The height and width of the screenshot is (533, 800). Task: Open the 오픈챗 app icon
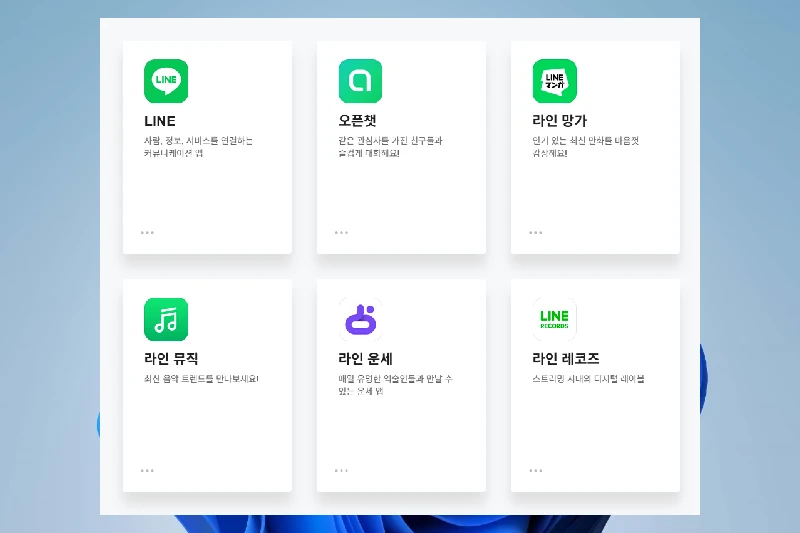(360, 81)
